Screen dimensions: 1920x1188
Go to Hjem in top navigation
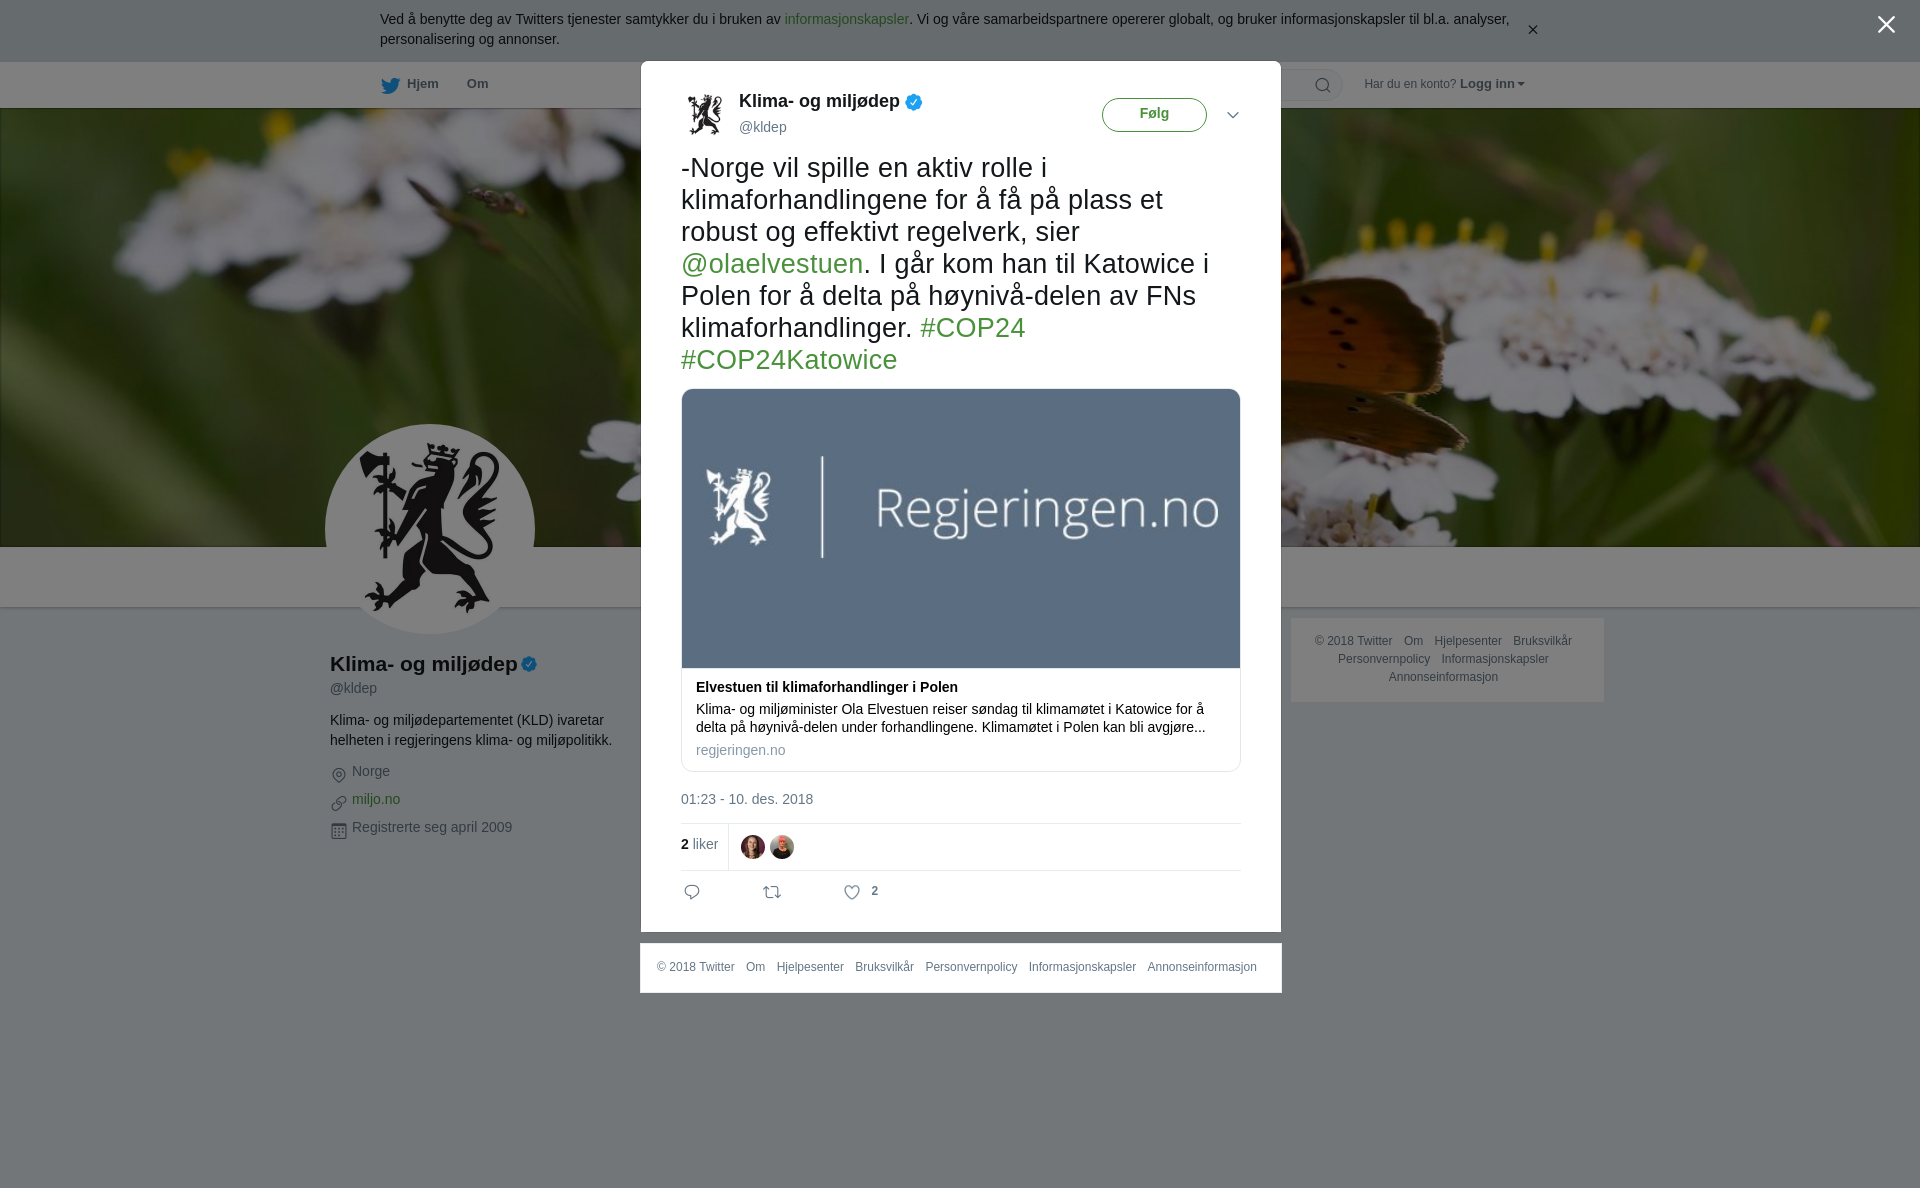click(422, 84)
